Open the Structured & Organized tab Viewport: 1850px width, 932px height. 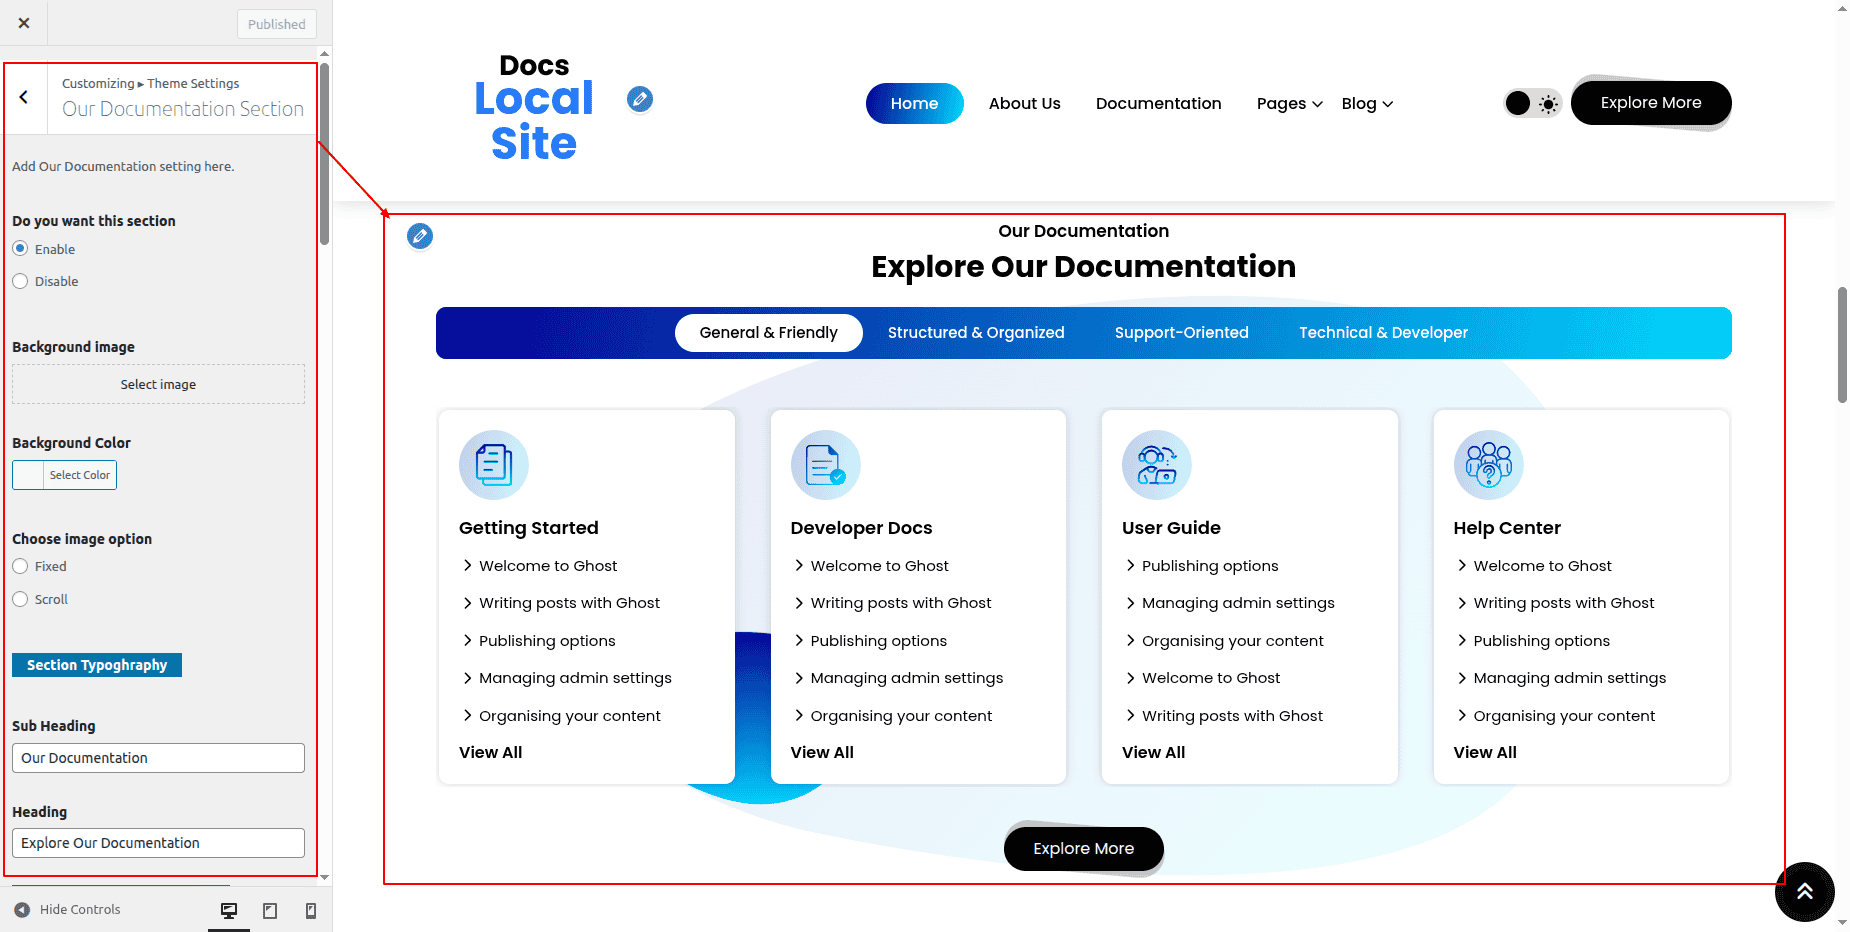[975, 333]
